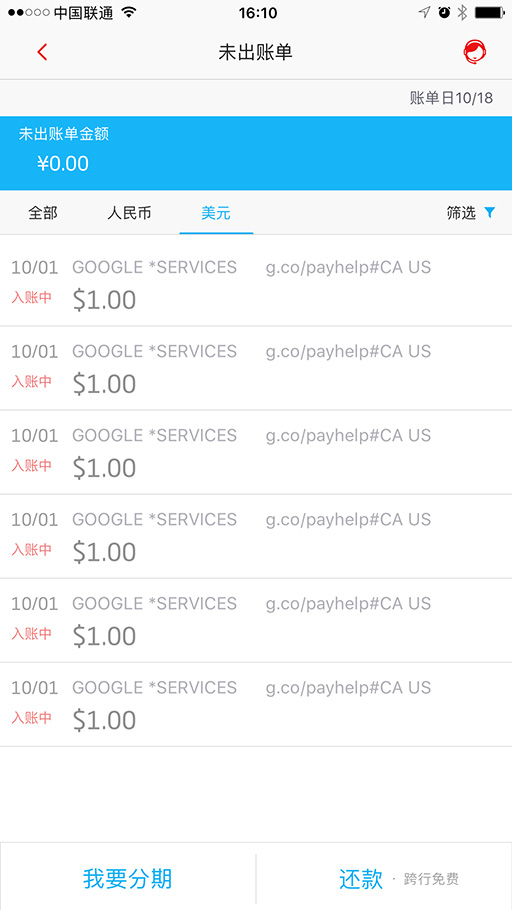Tap the 账单日10/18 statement date label
Screen dimensions: 512x910
[x=451, y=98]
